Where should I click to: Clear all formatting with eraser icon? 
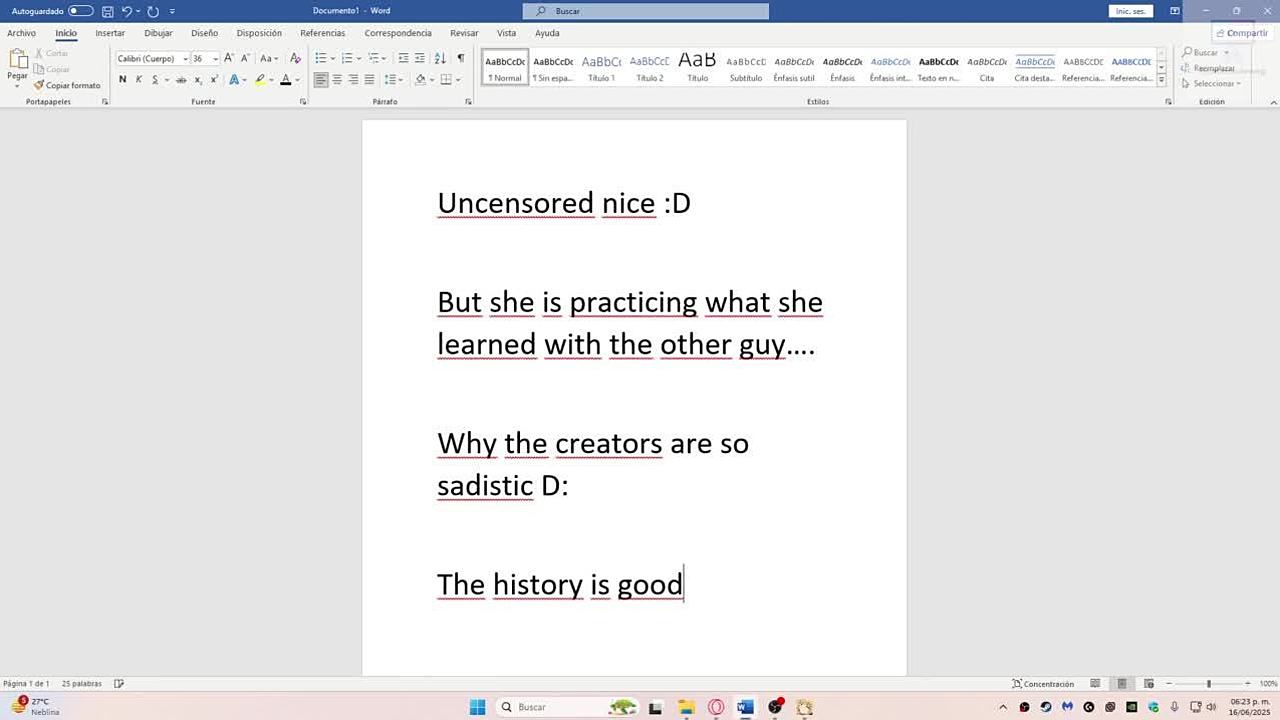(x=295, y=58)
